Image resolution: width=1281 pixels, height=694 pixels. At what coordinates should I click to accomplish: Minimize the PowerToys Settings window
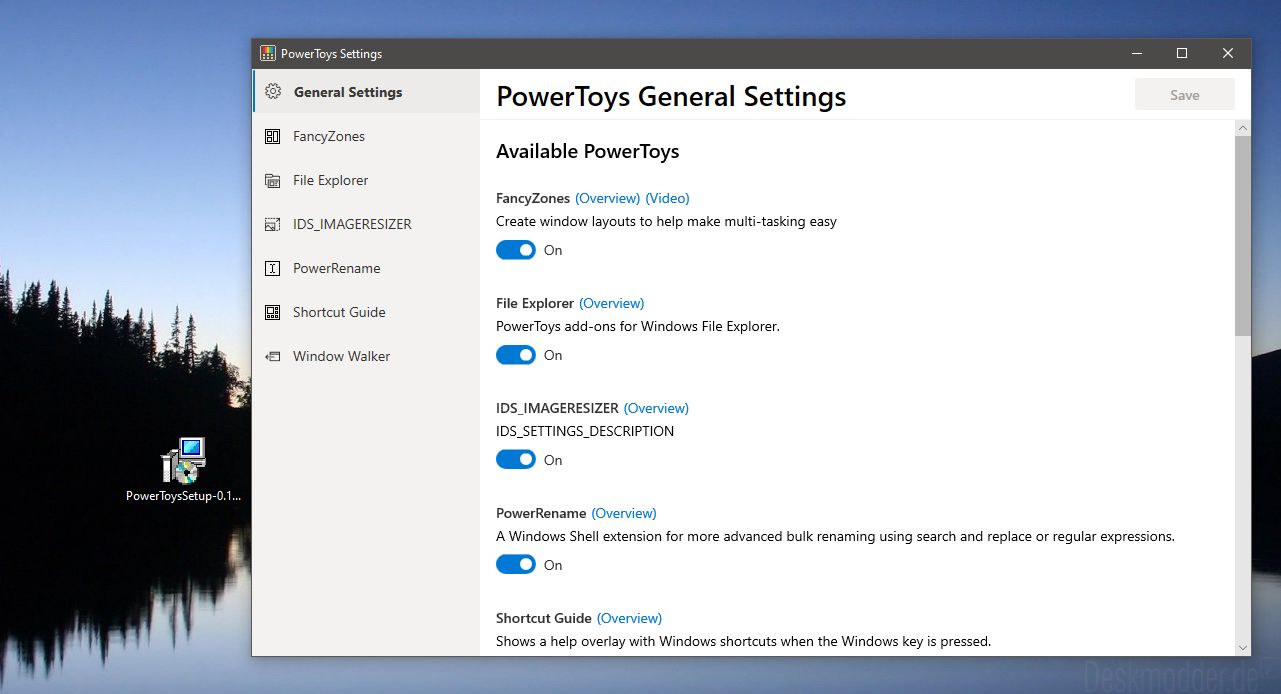click(1137, 53)
